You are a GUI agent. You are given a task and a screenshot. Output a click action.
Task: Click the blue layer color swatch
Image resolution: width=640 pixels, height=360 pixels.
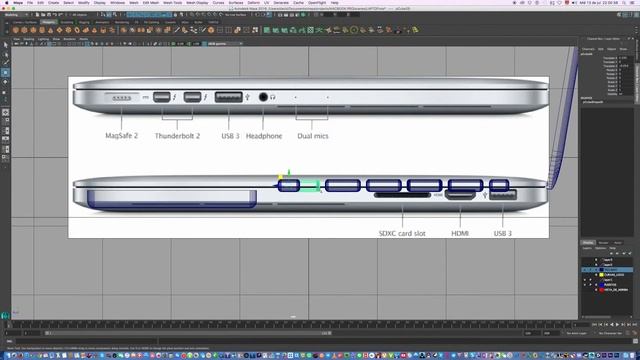point(601,284)
